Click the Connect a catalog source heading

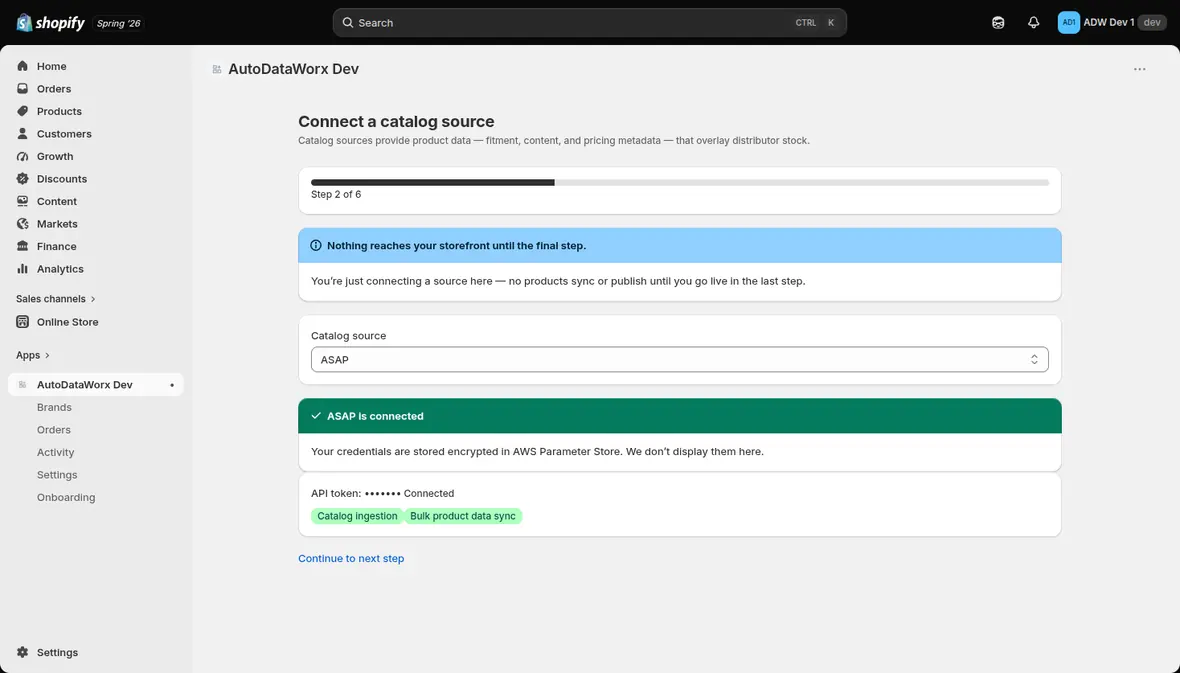coord(396,122)
